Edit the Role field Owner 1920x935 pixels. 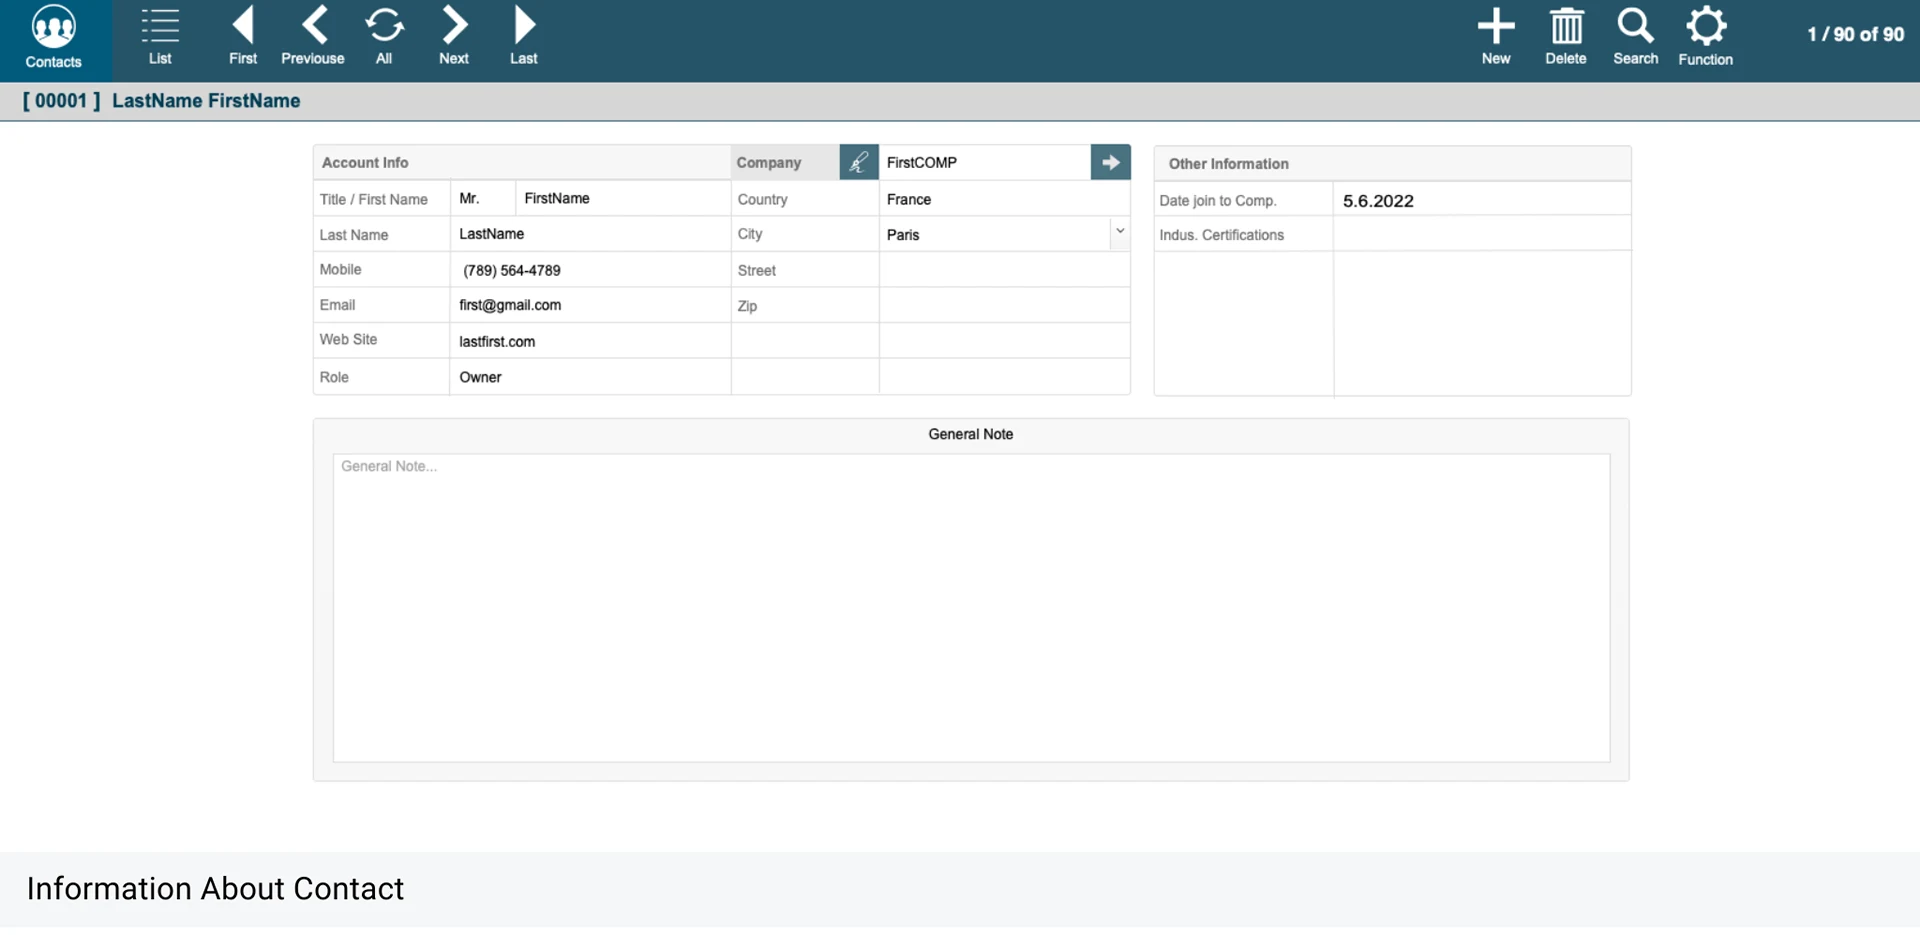click(x=590, y=377)
